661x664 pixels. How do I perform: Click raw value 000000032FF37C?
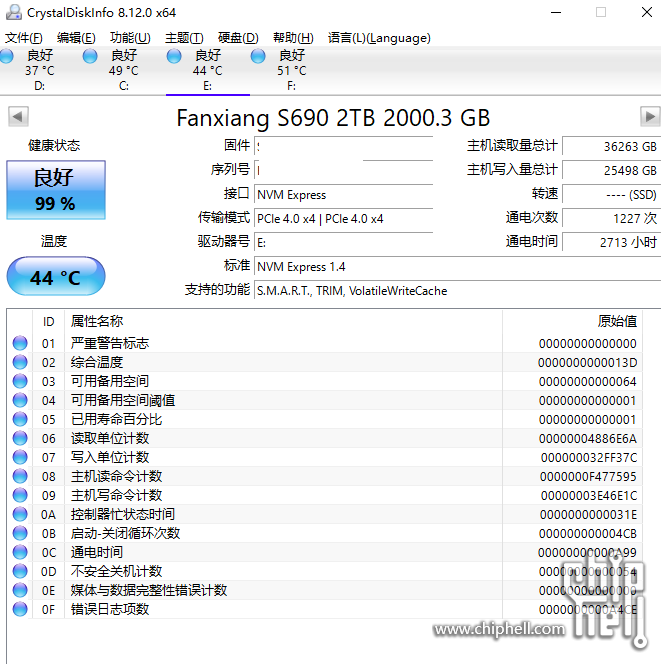point(589,458)
